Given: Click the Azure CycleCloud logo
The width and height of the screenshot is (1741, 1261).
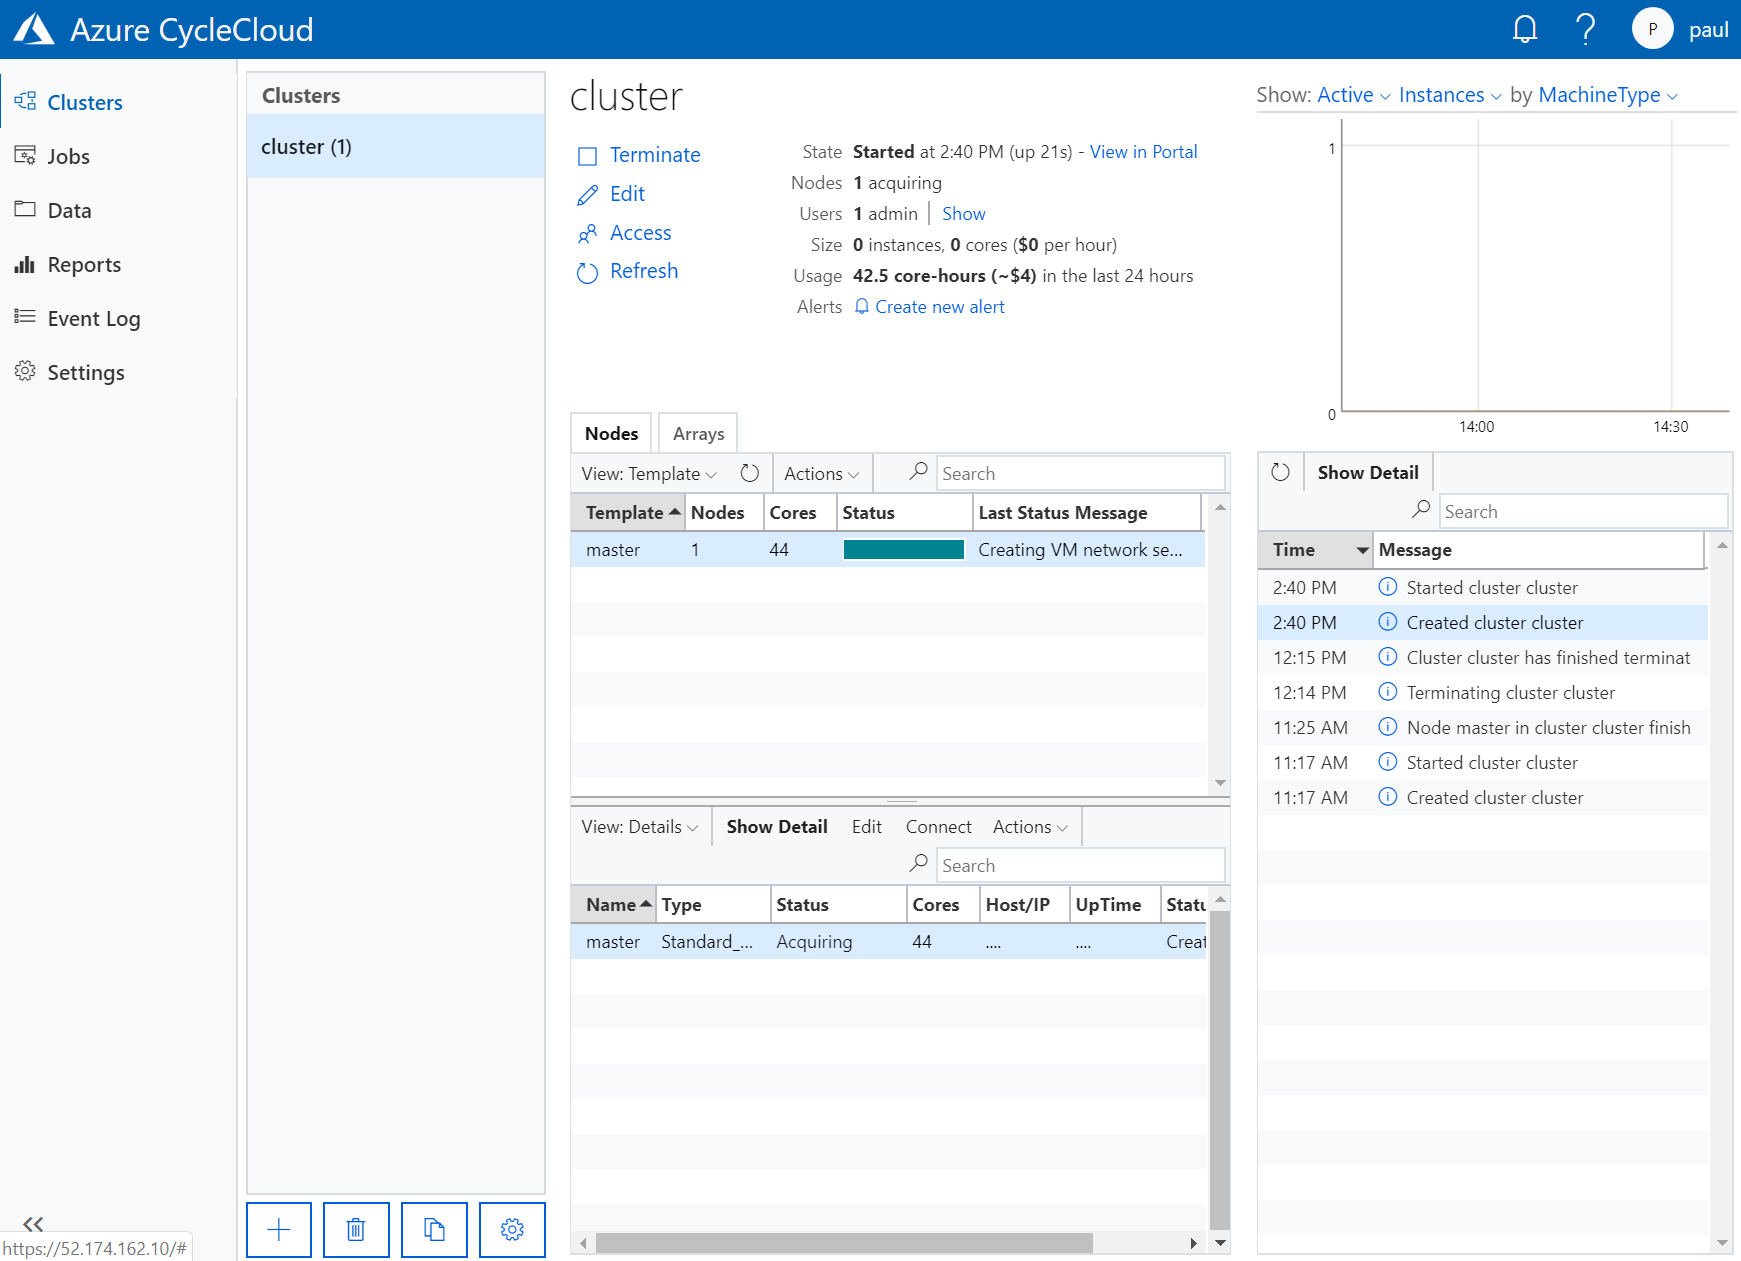Looking at the screenshot, I should [x=34, y=29].
